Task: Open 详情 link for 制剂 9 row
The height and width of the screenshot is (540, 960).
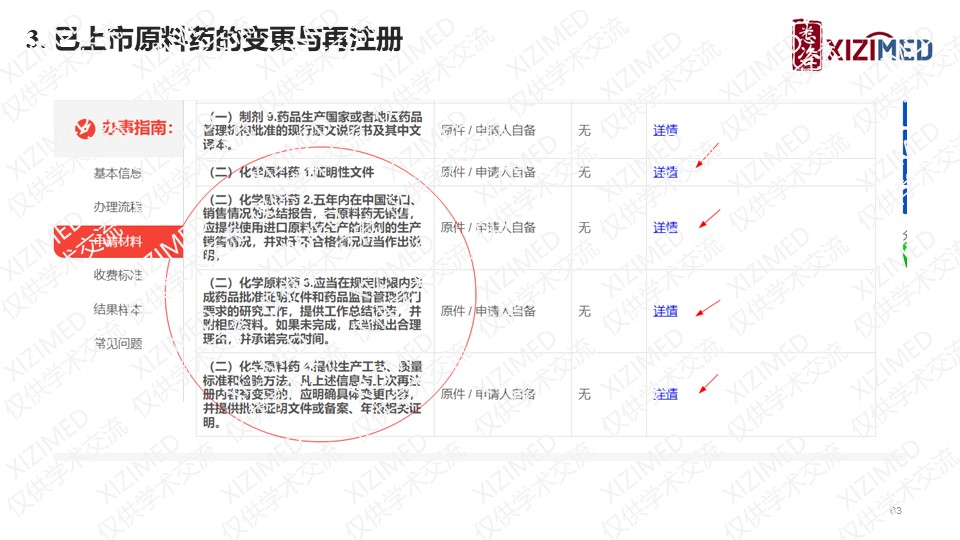Action: 665,130
